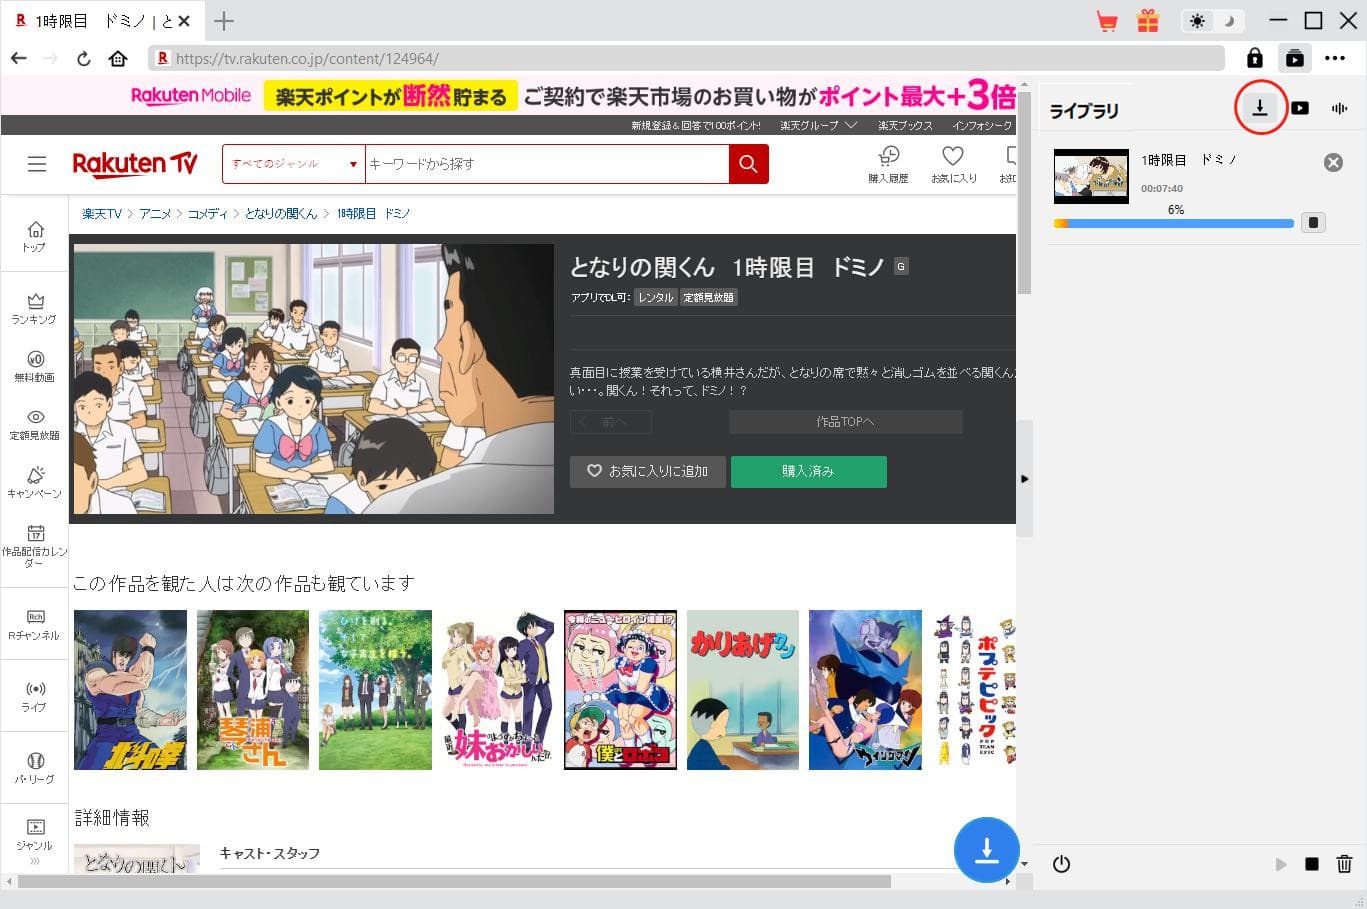Image resolution: width=1367 pixels, height=909 pixels.
Task: Open the 1時限目 ドミノ thumbnail in library
Action: click(x=1091, y=176)
